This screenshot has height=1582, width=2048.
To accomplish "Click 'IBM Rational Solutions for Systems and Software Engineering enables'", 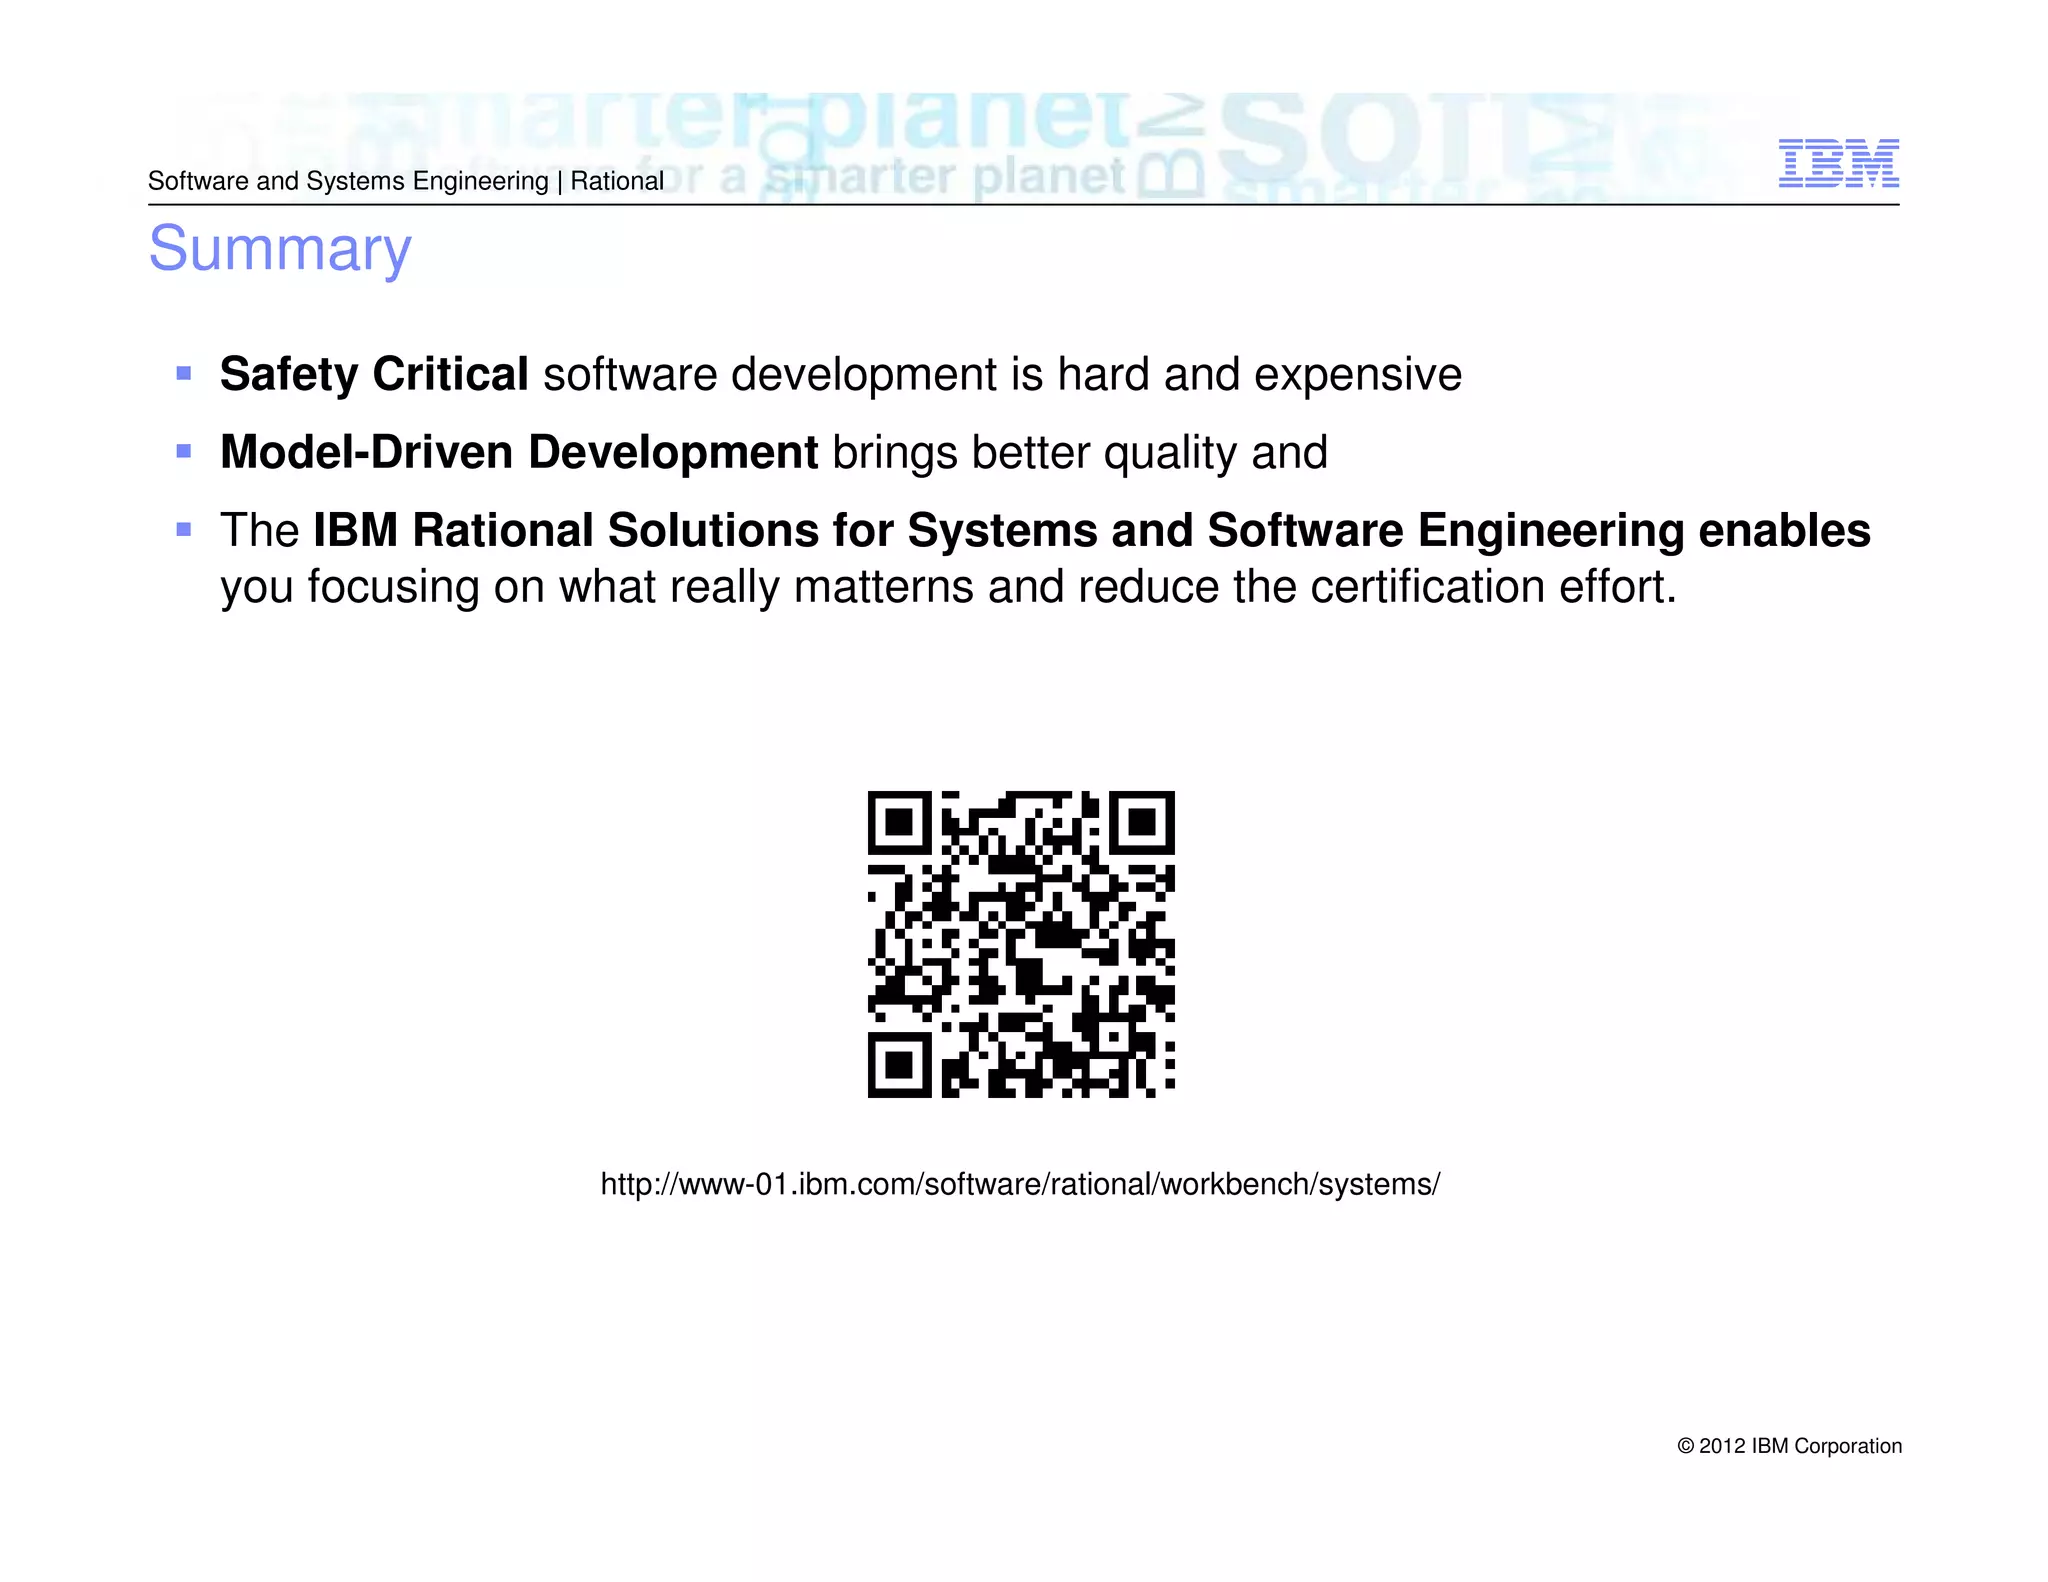I will click(1091, 531).
